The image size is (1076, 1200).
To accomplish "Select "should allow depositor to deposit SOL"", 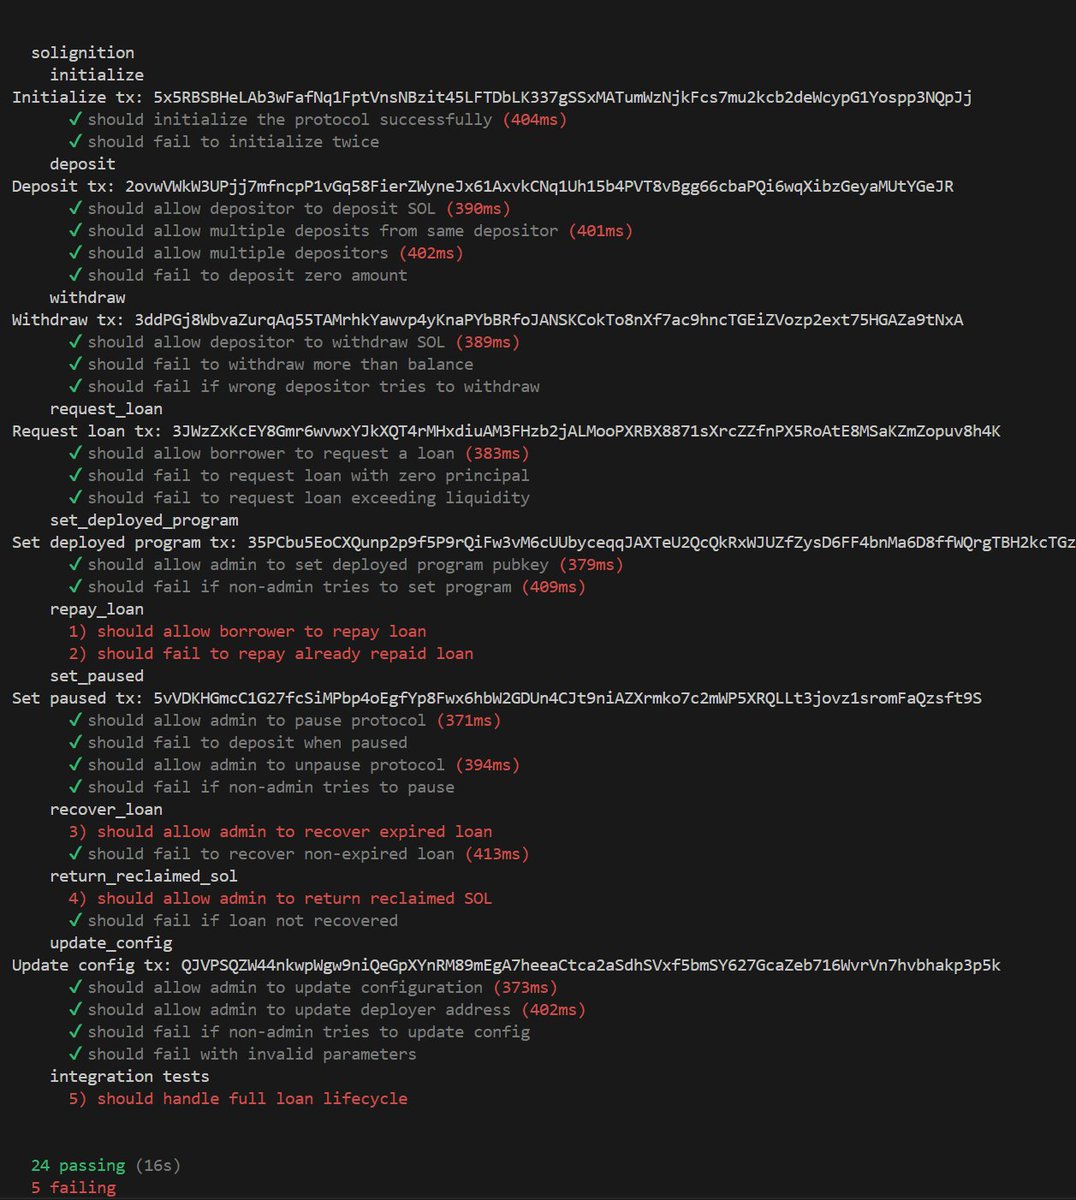I will tap(290, 208).
